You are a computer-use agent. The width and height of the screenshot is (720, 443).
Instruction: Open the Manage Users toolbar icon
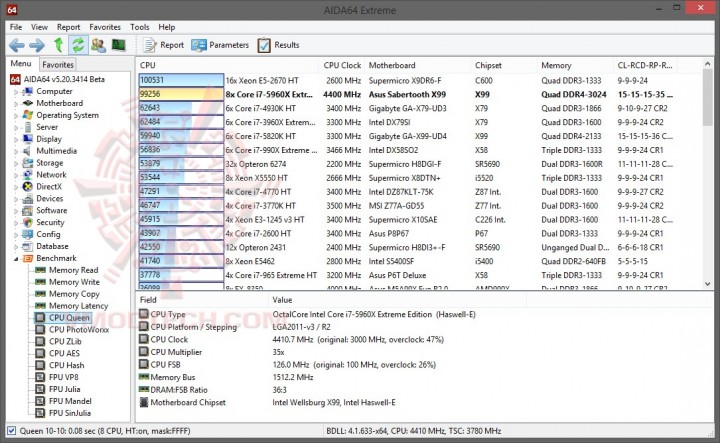point(98,45)
